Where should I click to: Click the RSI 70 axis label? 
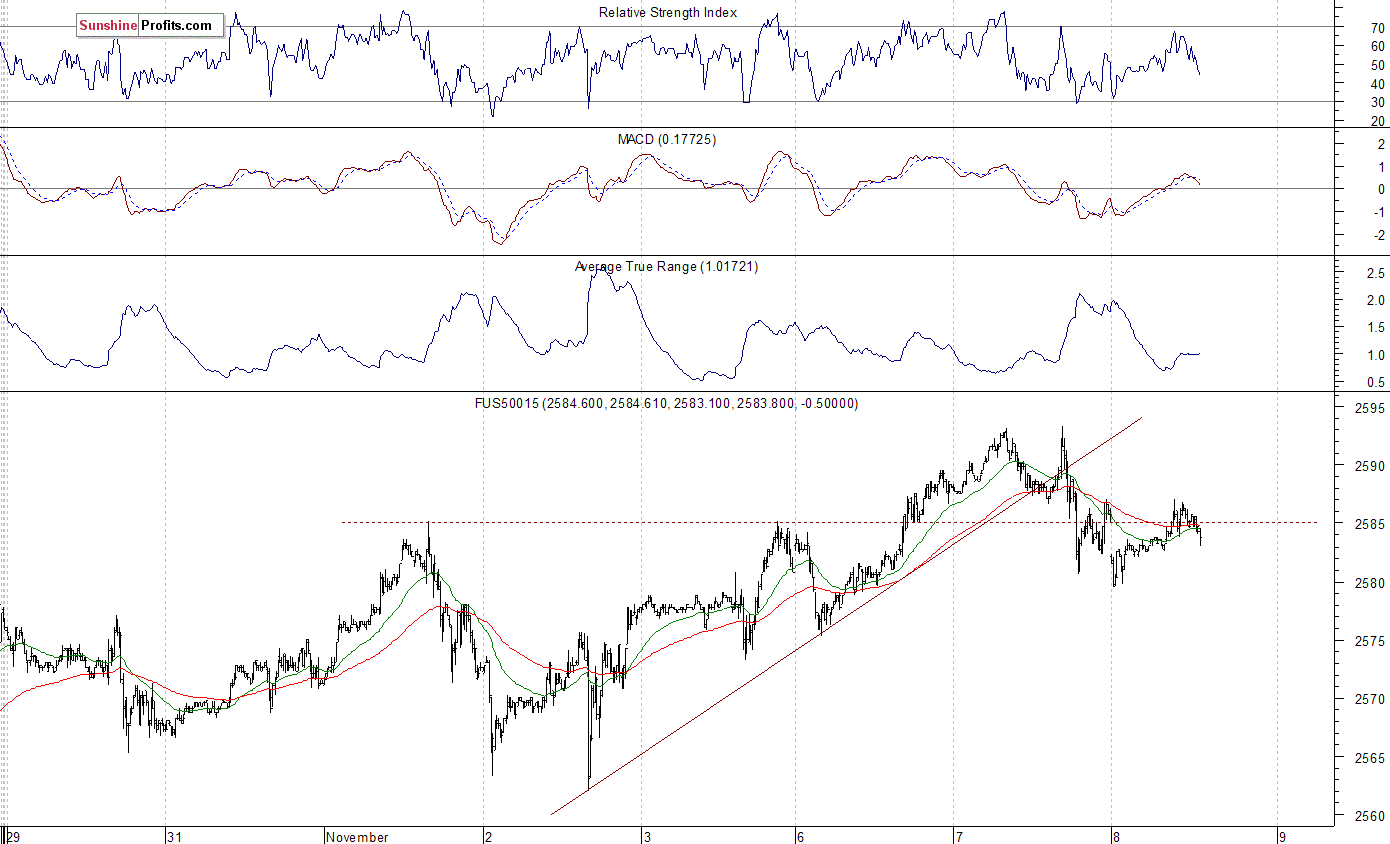[1377, 28]
